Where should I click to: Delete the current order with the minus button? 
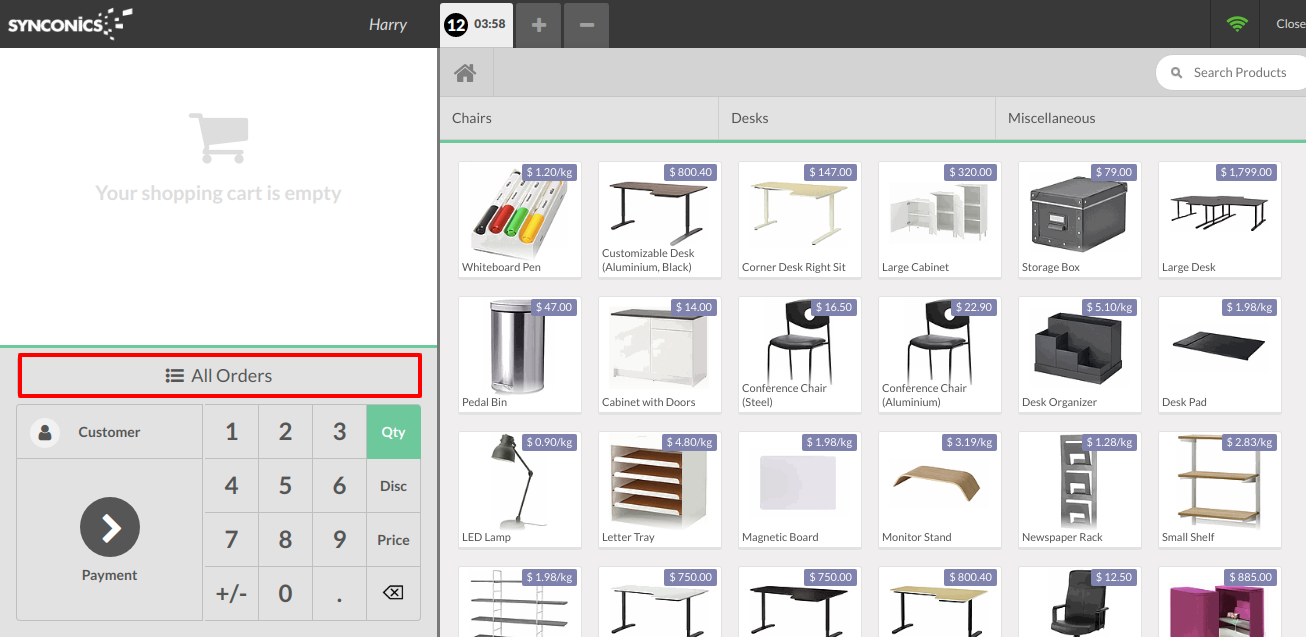[x=587, y=24]
